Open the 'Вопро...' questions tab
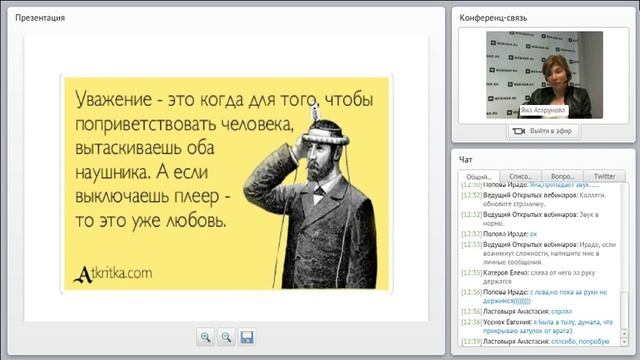The image size is (640, 360). tap(562, 176)
